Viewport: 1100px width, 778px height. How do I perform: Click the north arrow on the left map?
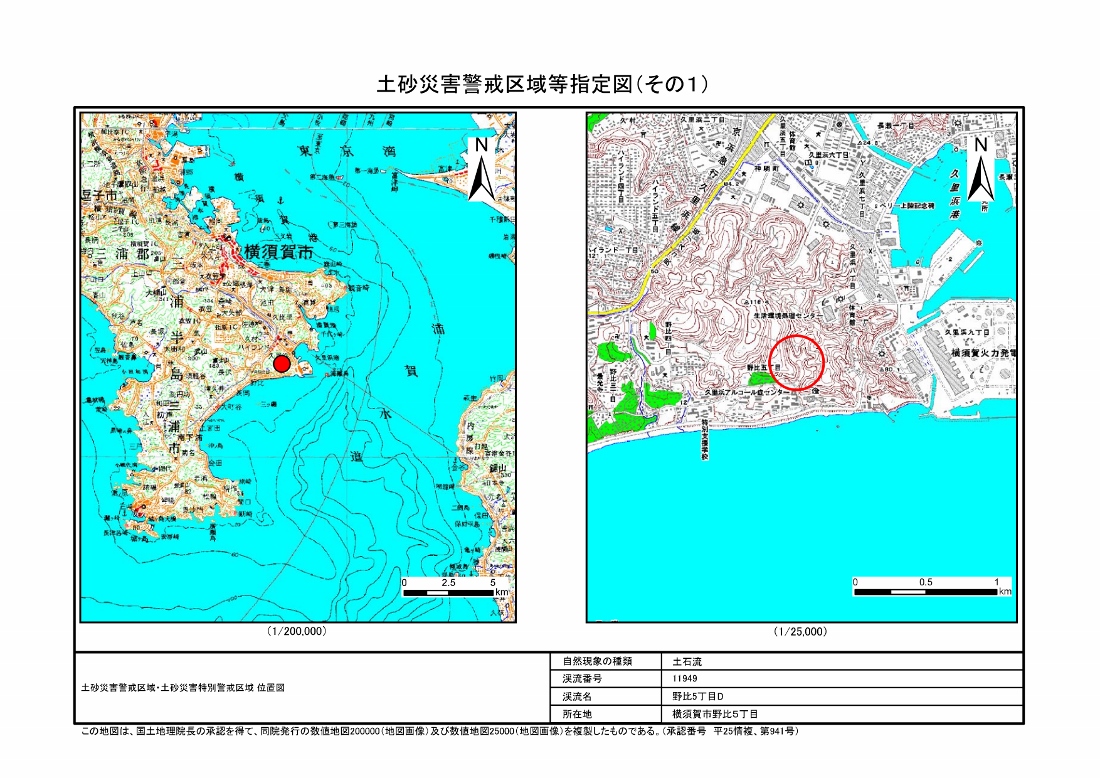[480, 169]
